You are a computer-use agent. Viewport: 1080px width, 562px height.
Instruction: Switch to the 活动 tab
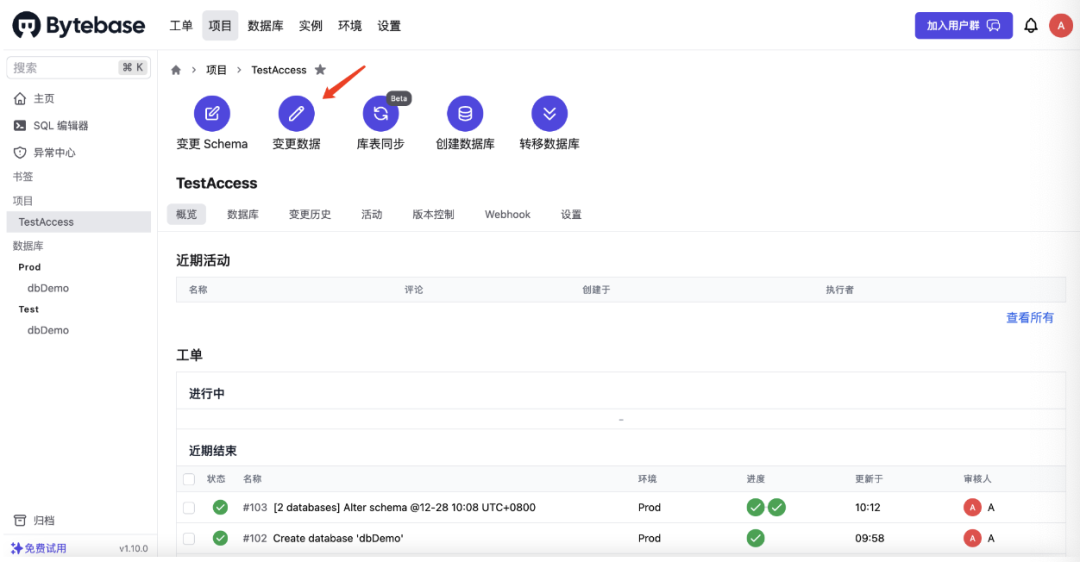point(372,214)
